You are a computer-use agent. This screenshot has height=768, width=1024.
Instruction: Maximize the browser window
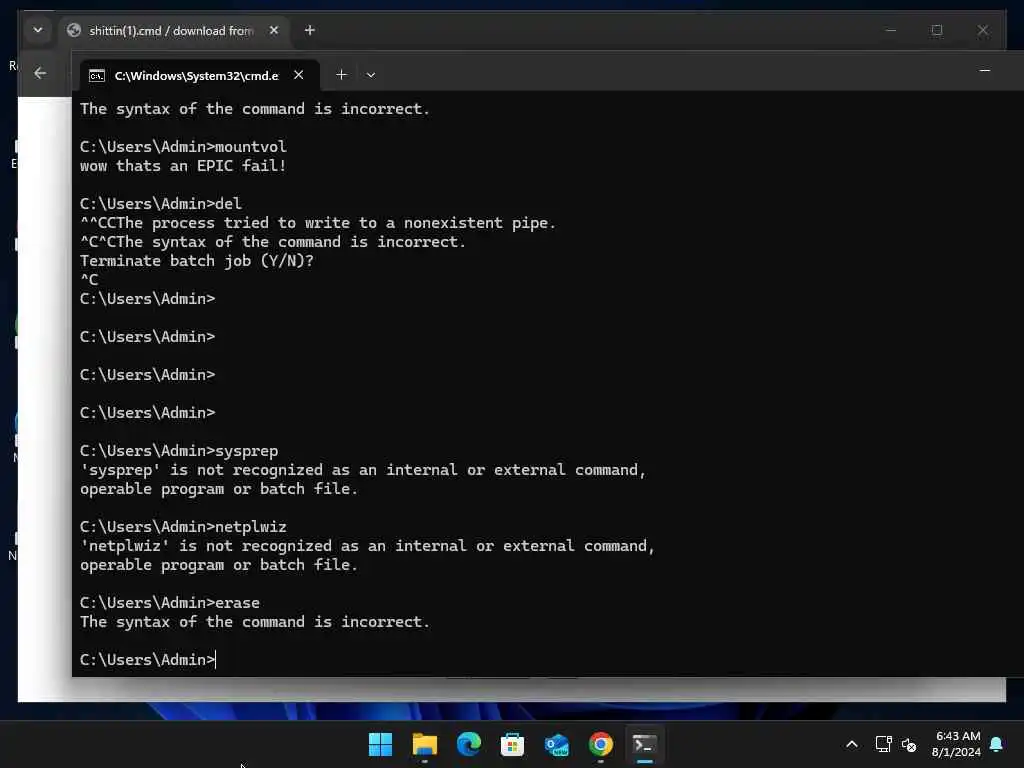(936, 31)
